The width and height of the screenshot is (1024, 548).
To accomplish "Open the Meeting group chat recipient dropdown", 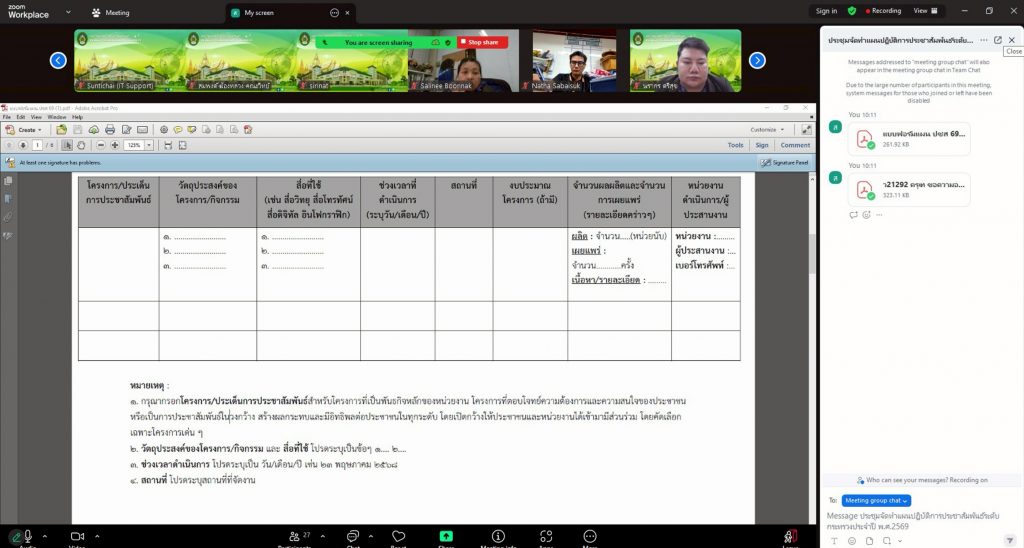I will tap(876, 500).
